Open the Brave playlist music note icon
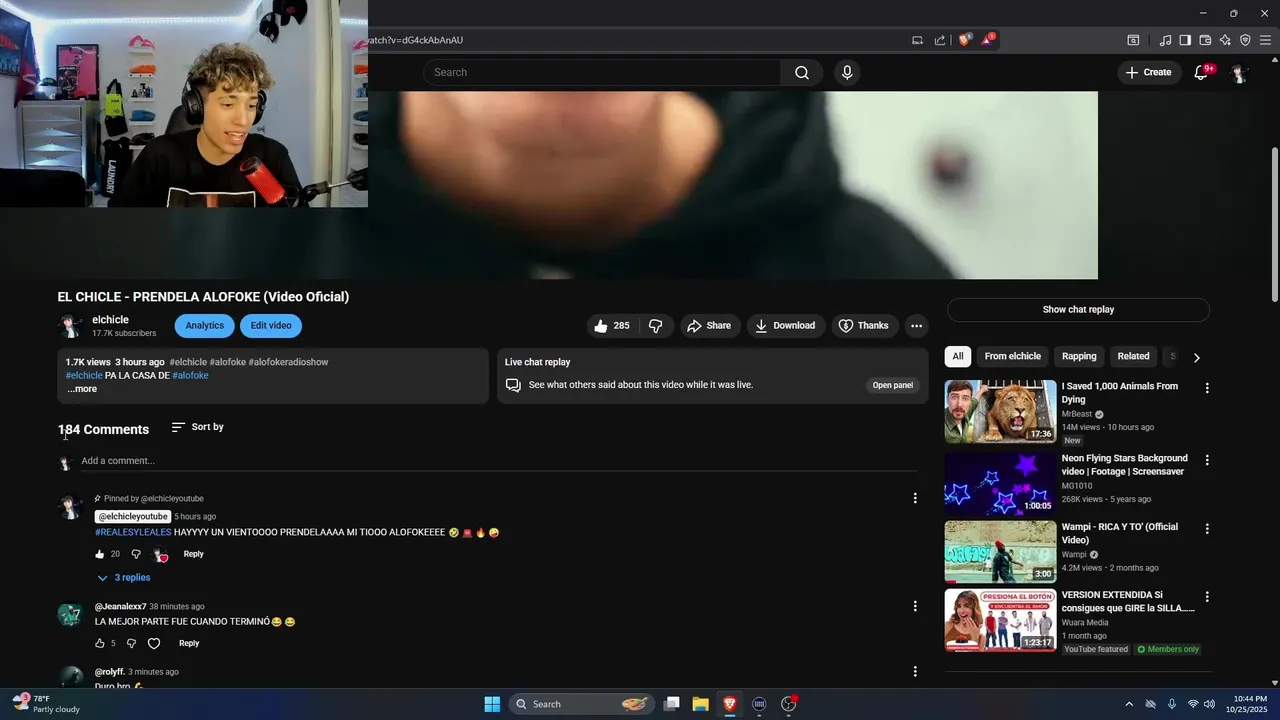Screen dimensions: 1280x720 point(1165,40)
